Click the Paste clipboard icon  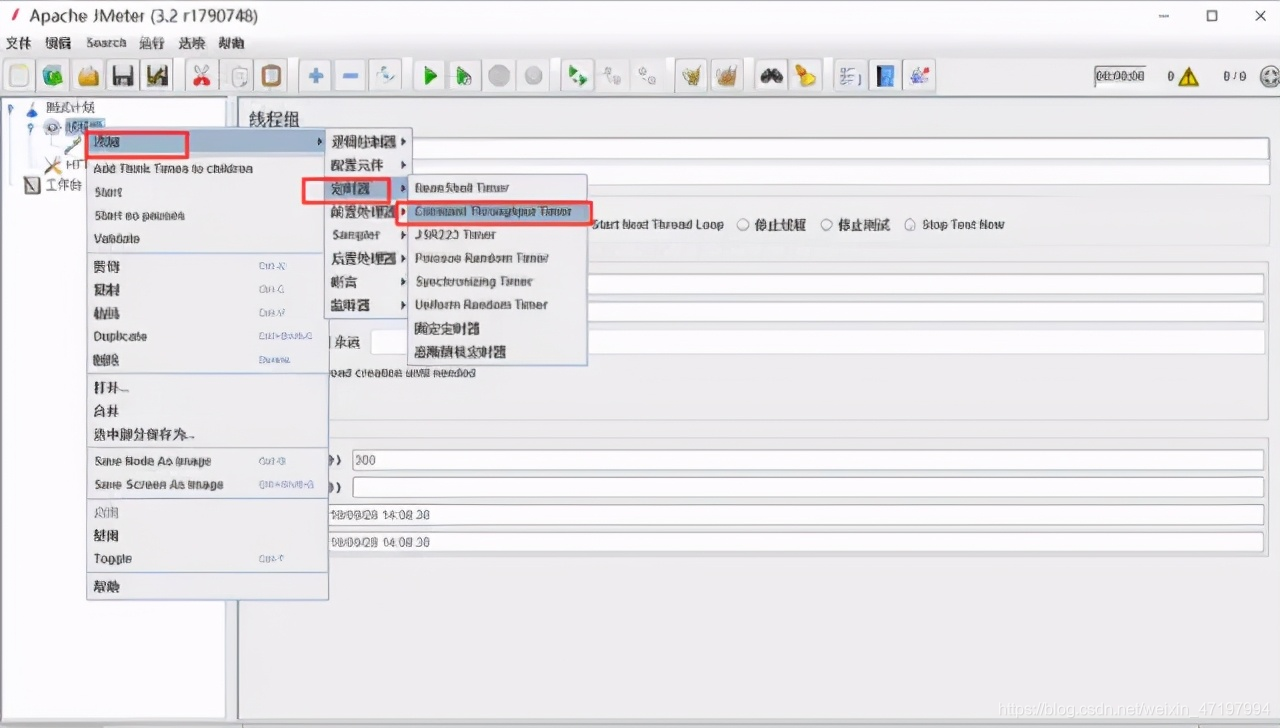271,75
